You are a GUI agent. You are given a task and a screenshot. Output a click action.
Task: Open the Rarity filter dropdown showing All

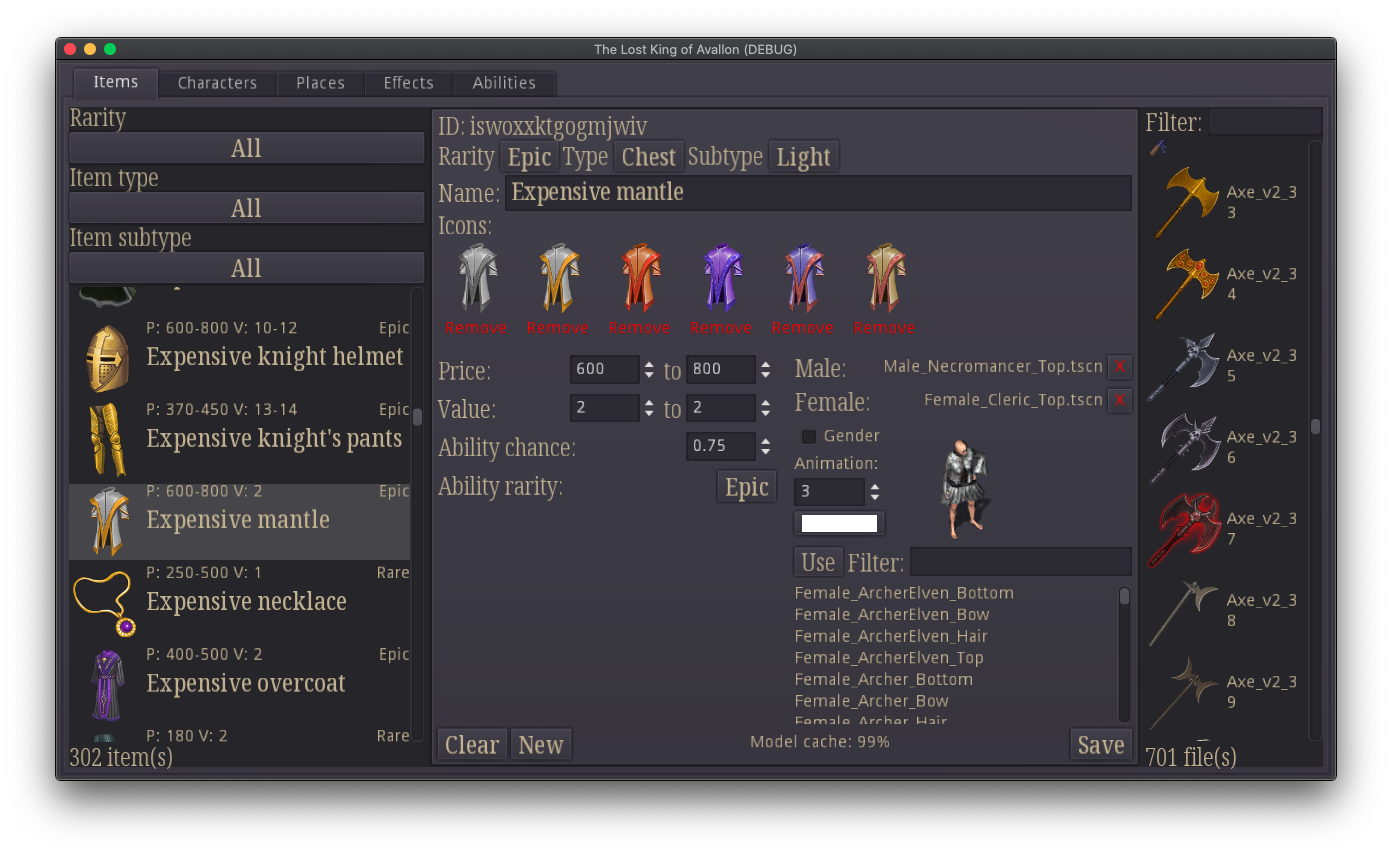[246, 148]
